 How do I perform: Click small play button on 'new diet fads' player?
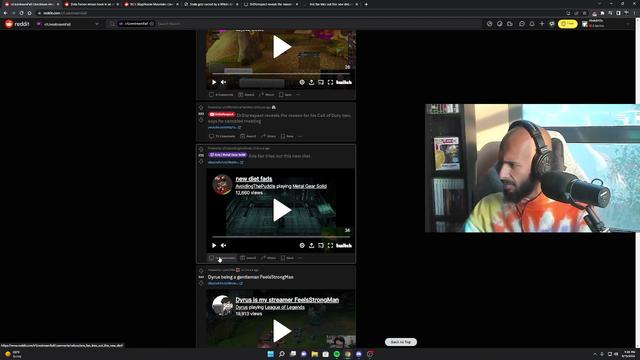coord(214,245)
